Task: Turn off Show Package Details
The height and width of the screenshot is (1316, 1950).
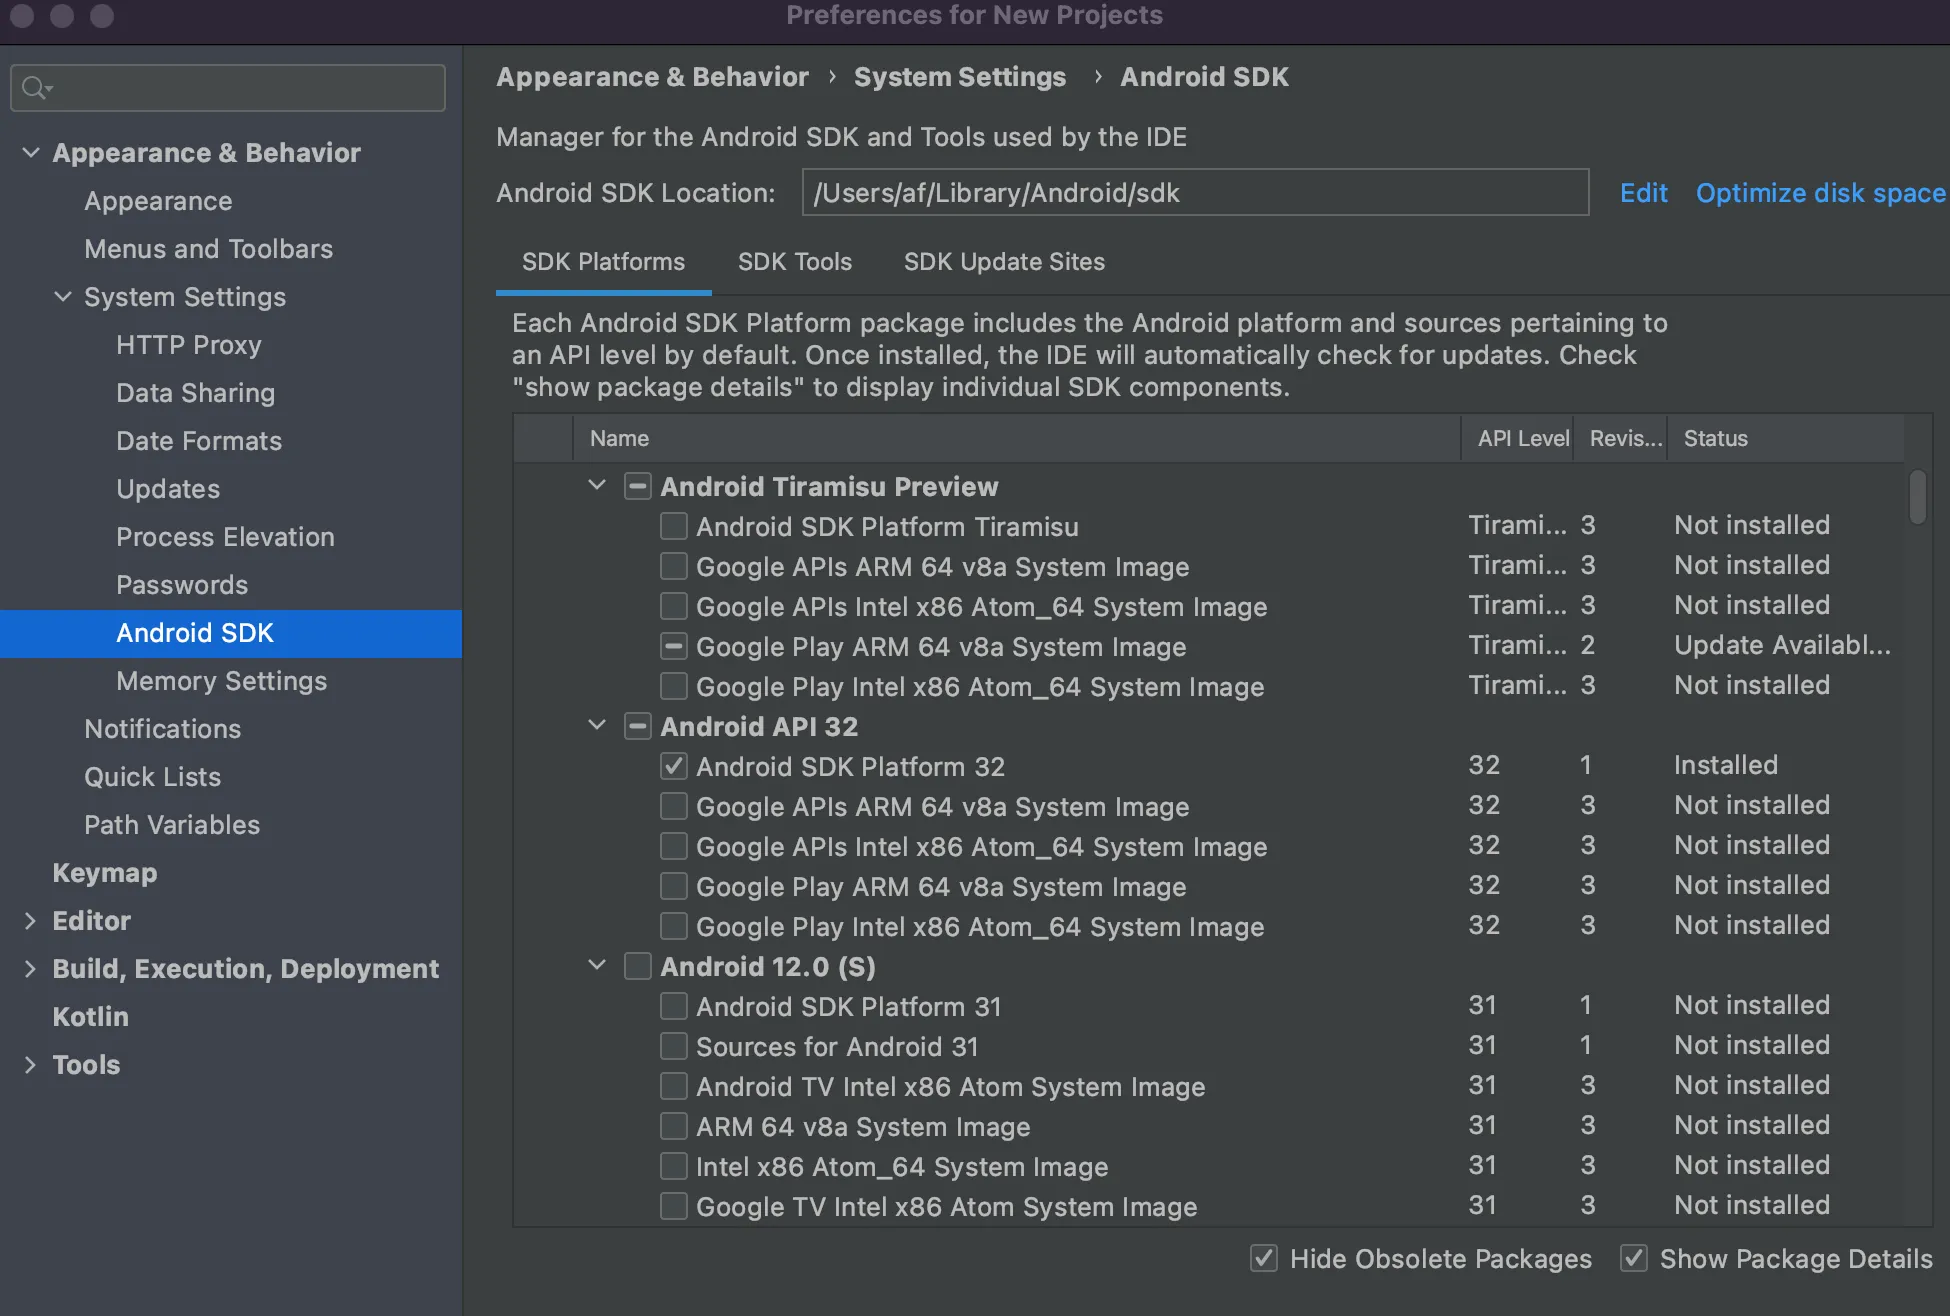Action: (x=1634, y=1258)
